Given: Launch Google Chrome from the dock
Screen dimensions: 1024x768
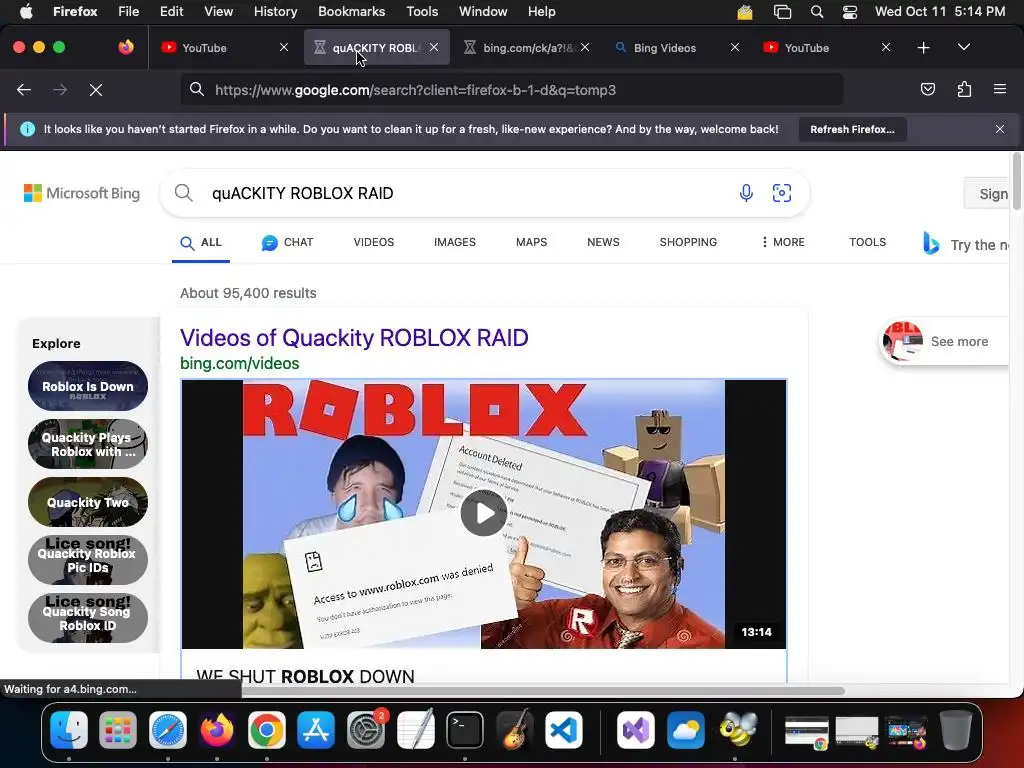Looking at the screenshot, I should point(266,729).
